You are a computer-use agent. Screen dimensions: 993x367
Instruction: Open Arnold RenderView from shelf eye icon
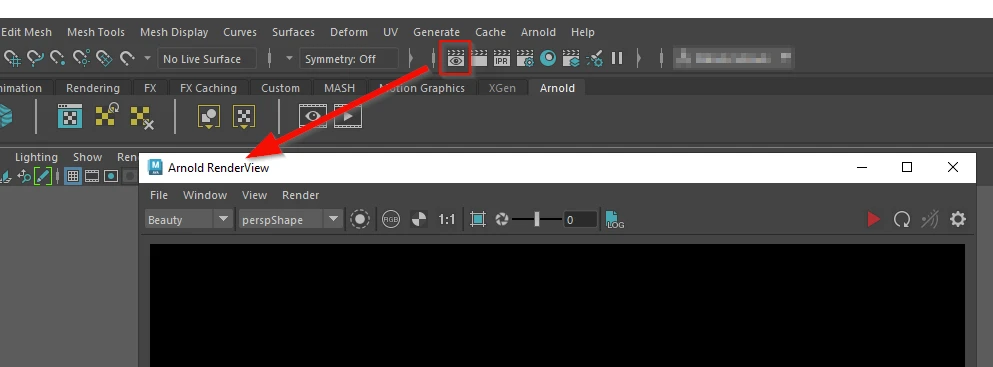coord(313,116)
